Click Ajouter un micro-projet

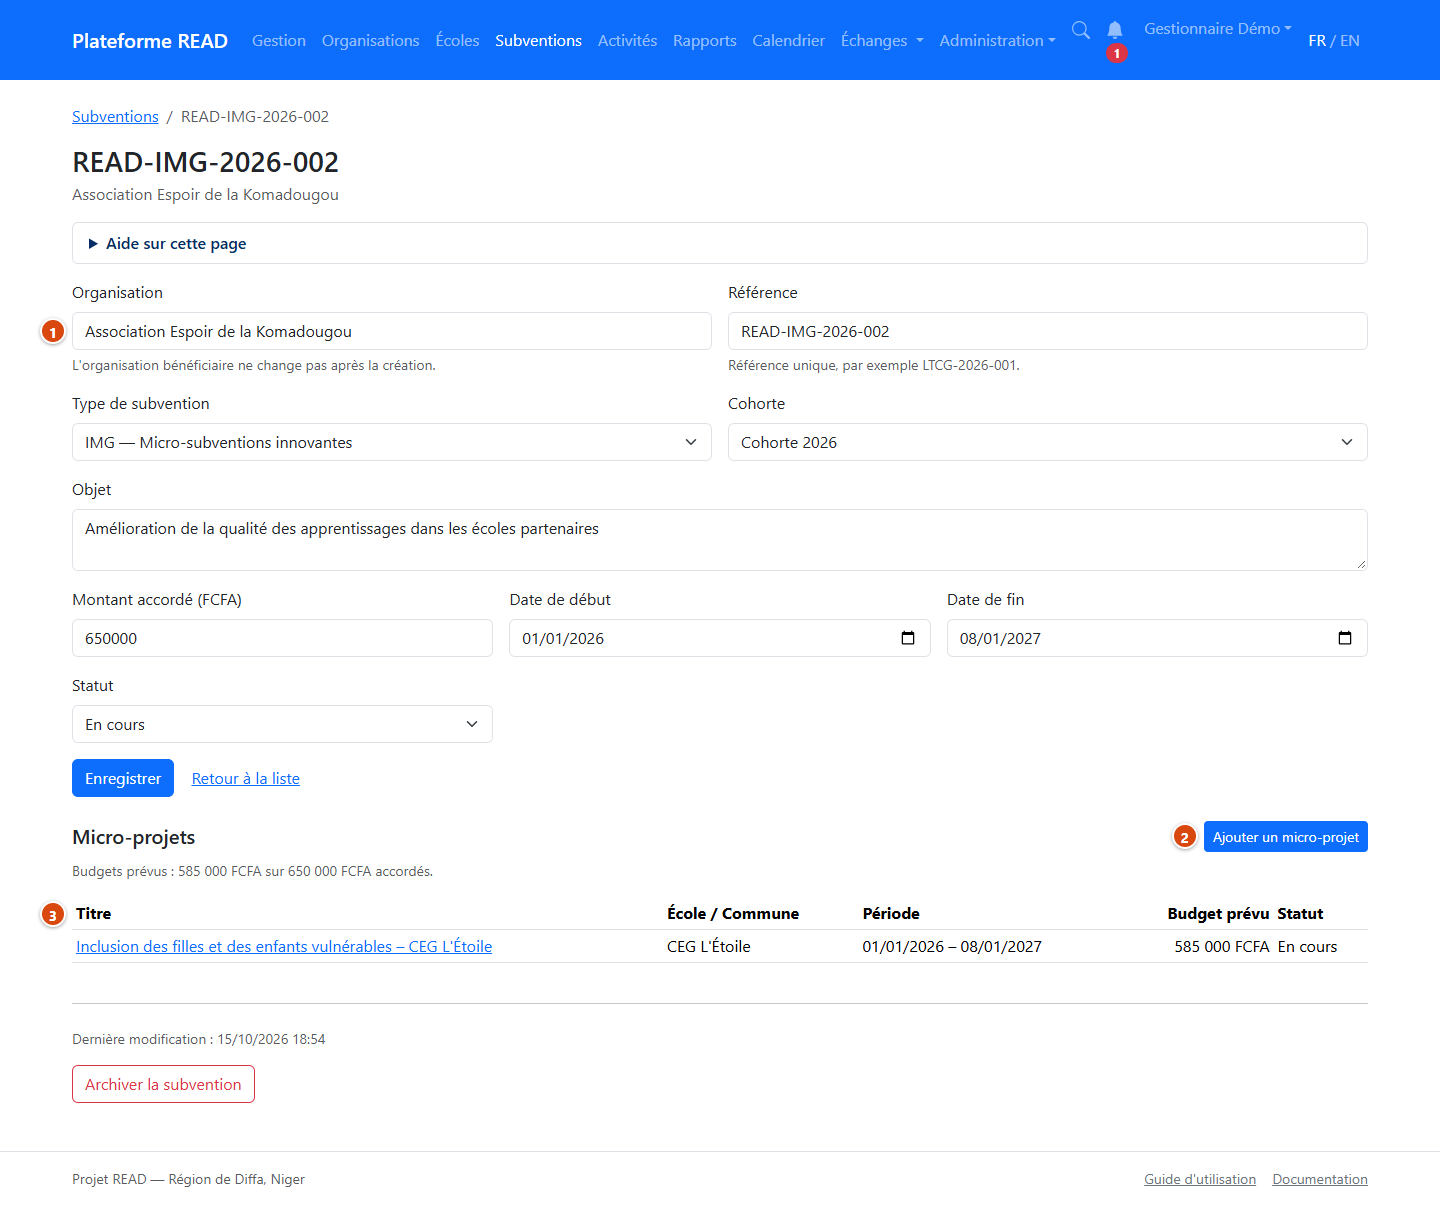click(1286, 837)
